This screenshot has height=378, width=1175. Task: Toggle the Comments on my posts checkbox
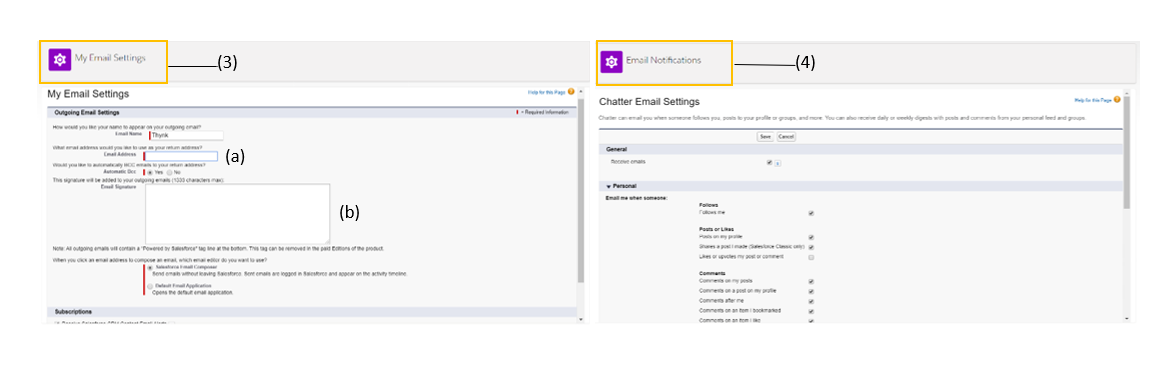[811, 282]
